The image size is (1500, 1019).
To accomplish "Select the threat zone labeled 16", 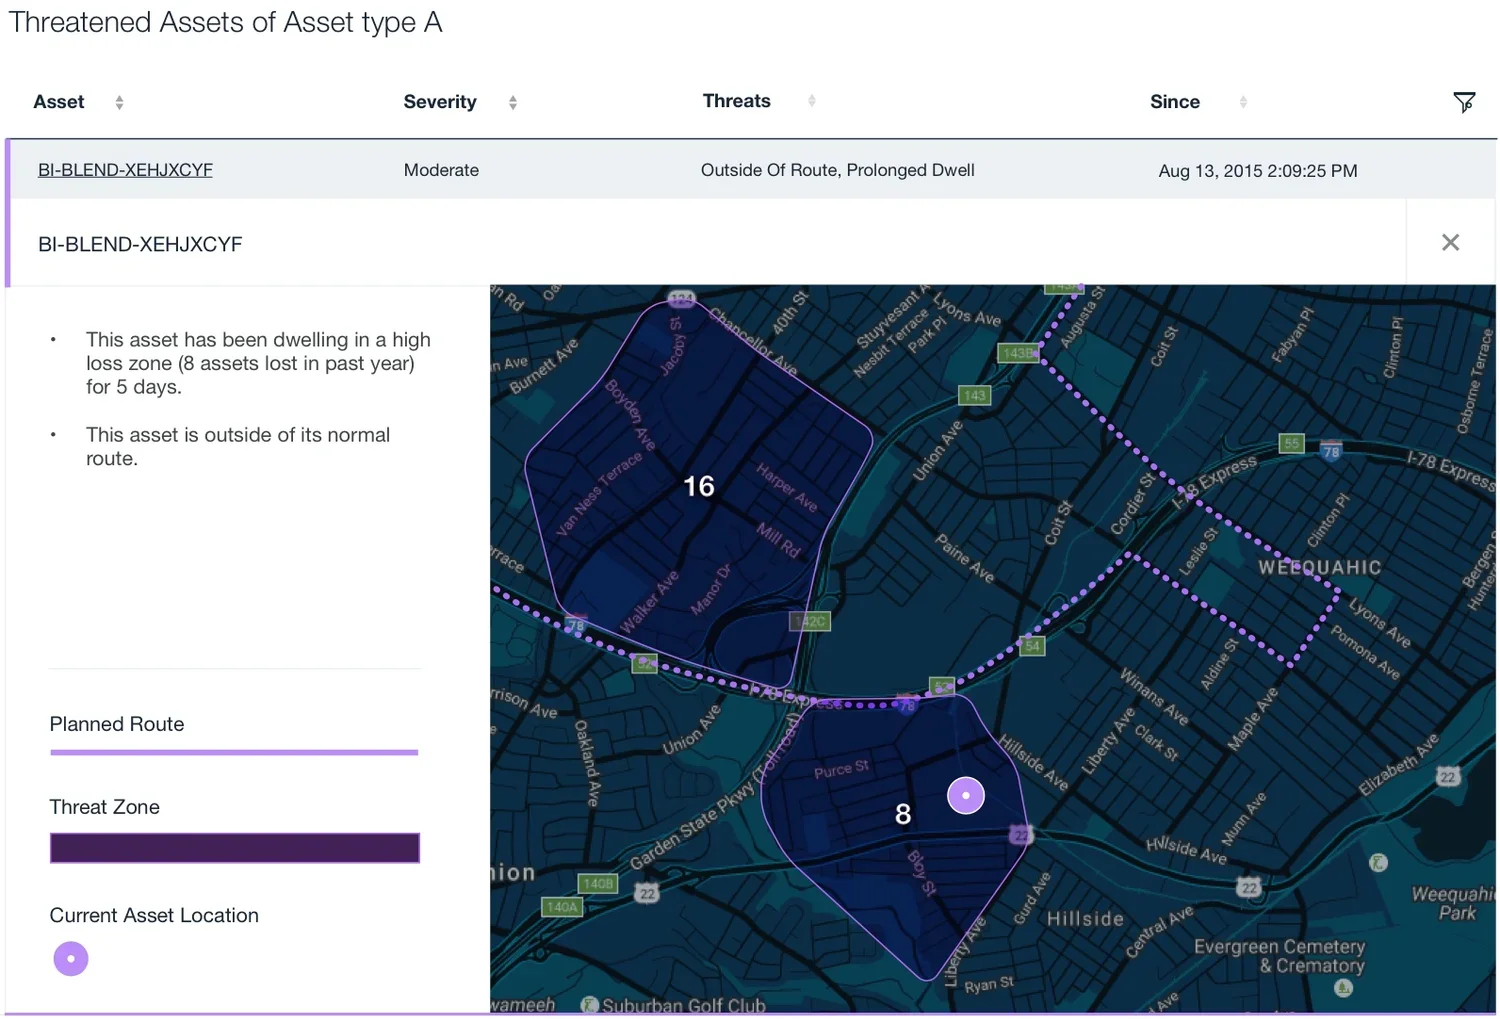I will coord(698,487).
